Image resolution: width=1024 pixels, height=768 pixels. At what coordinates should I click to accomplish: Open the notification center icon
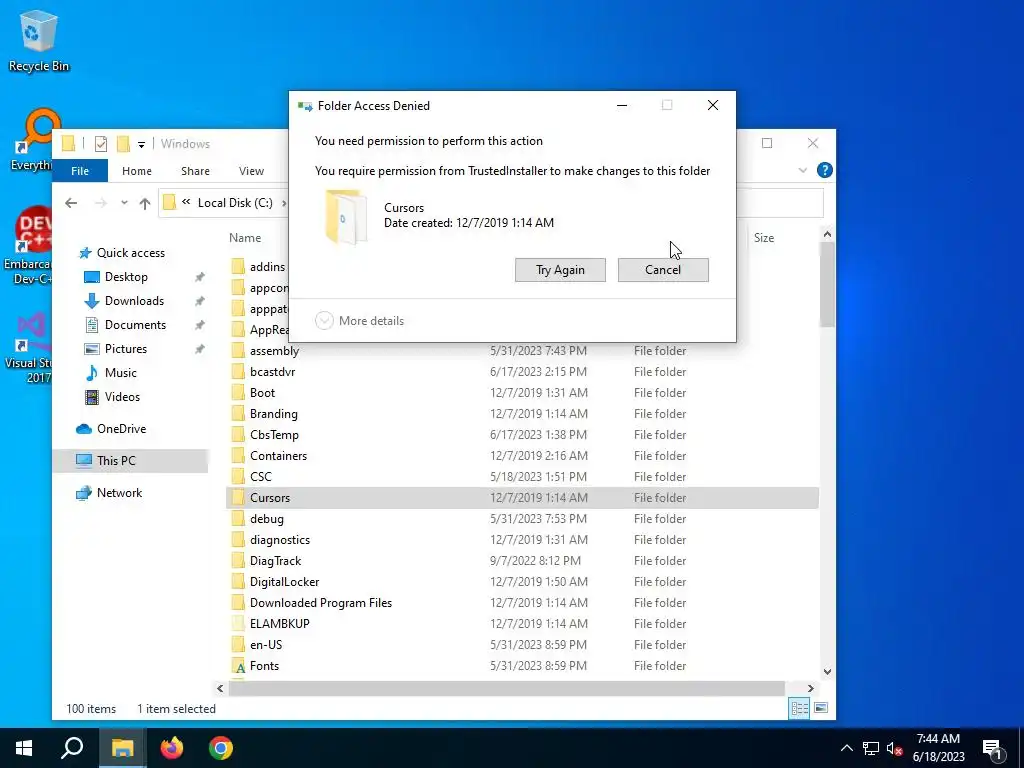(x=993, y=749)
